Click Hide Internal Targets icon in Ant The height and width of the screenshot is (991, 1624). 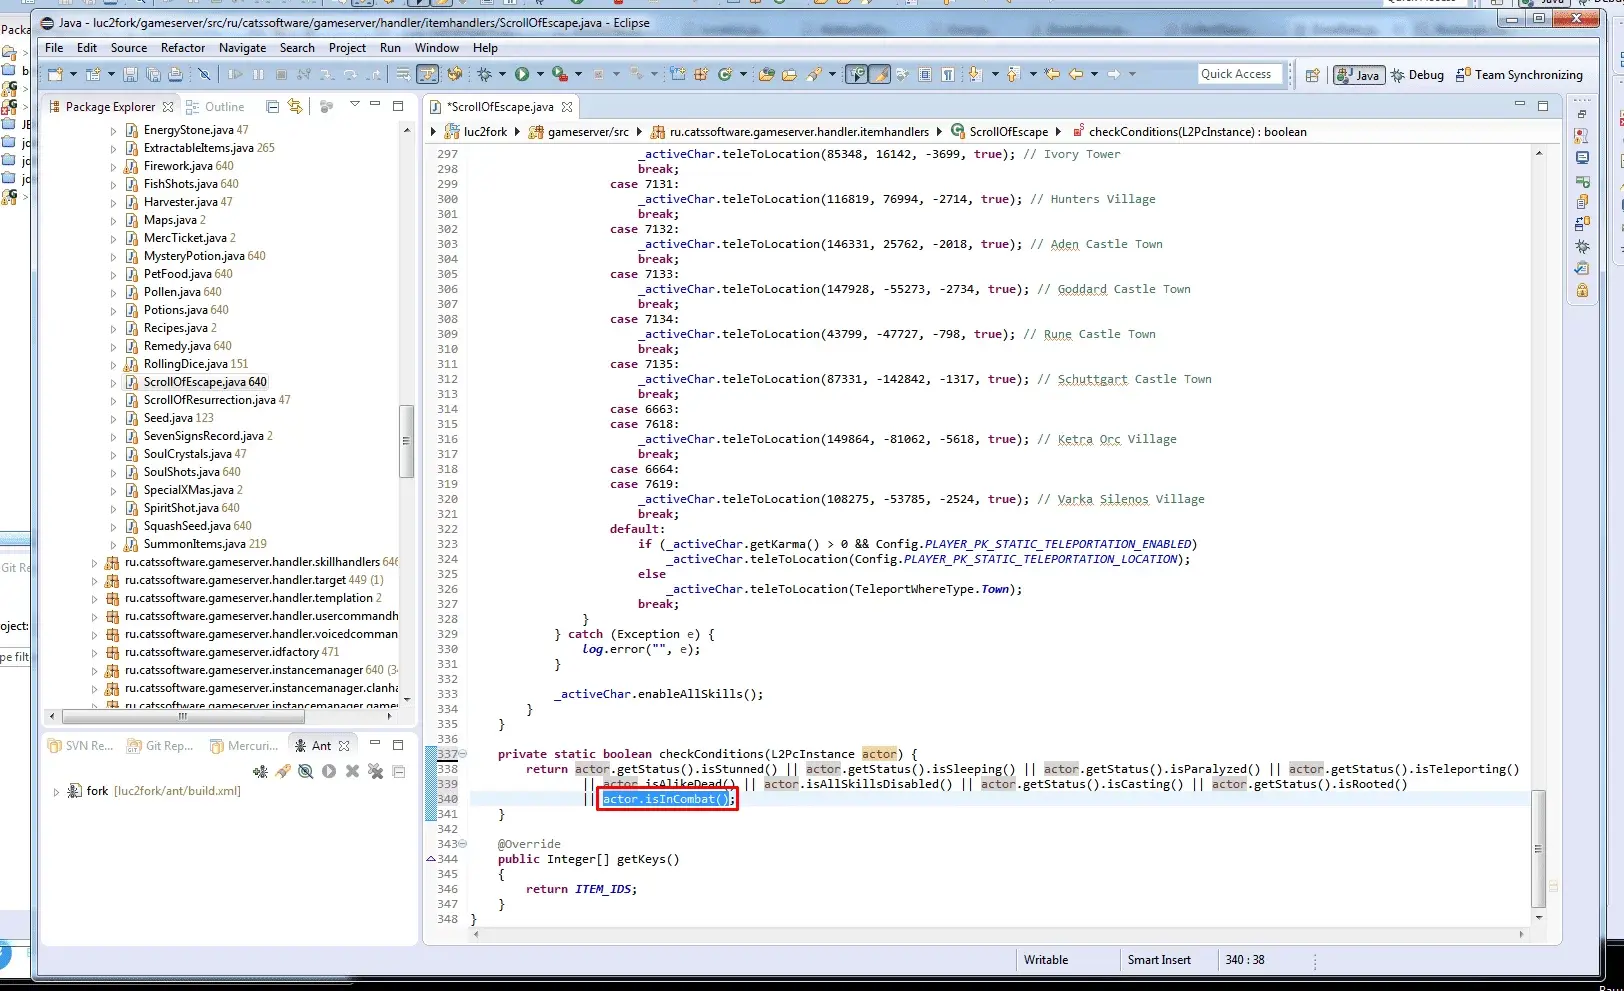[306, 771]
